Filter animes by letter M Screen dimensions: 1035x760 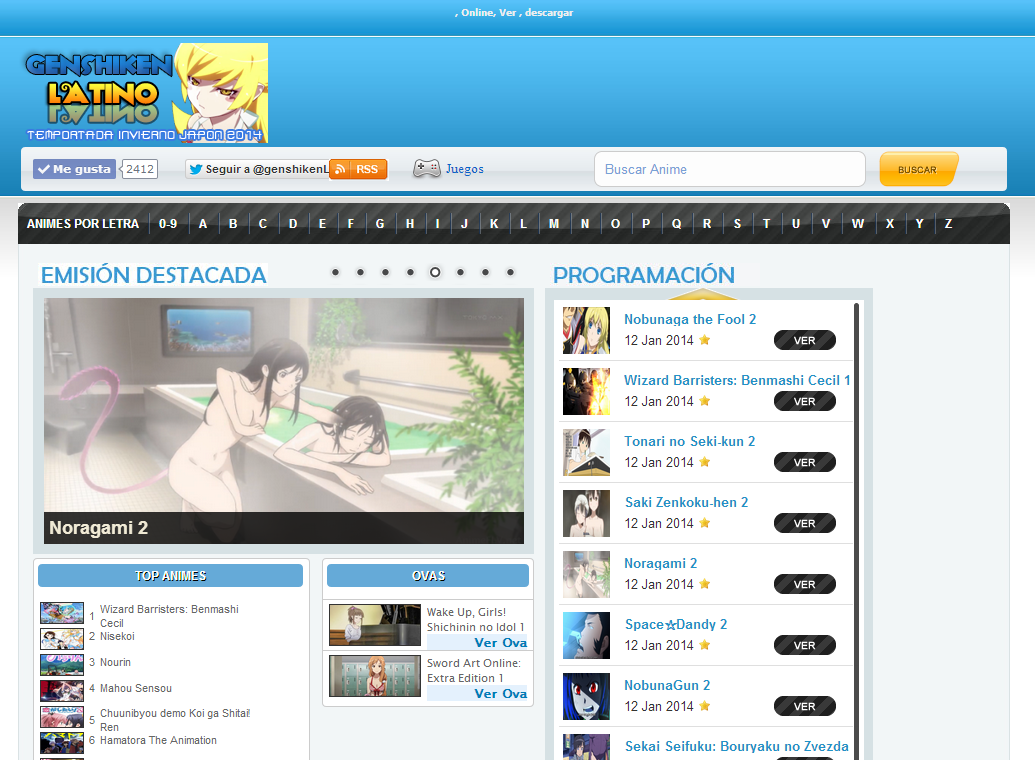[554, 224]
